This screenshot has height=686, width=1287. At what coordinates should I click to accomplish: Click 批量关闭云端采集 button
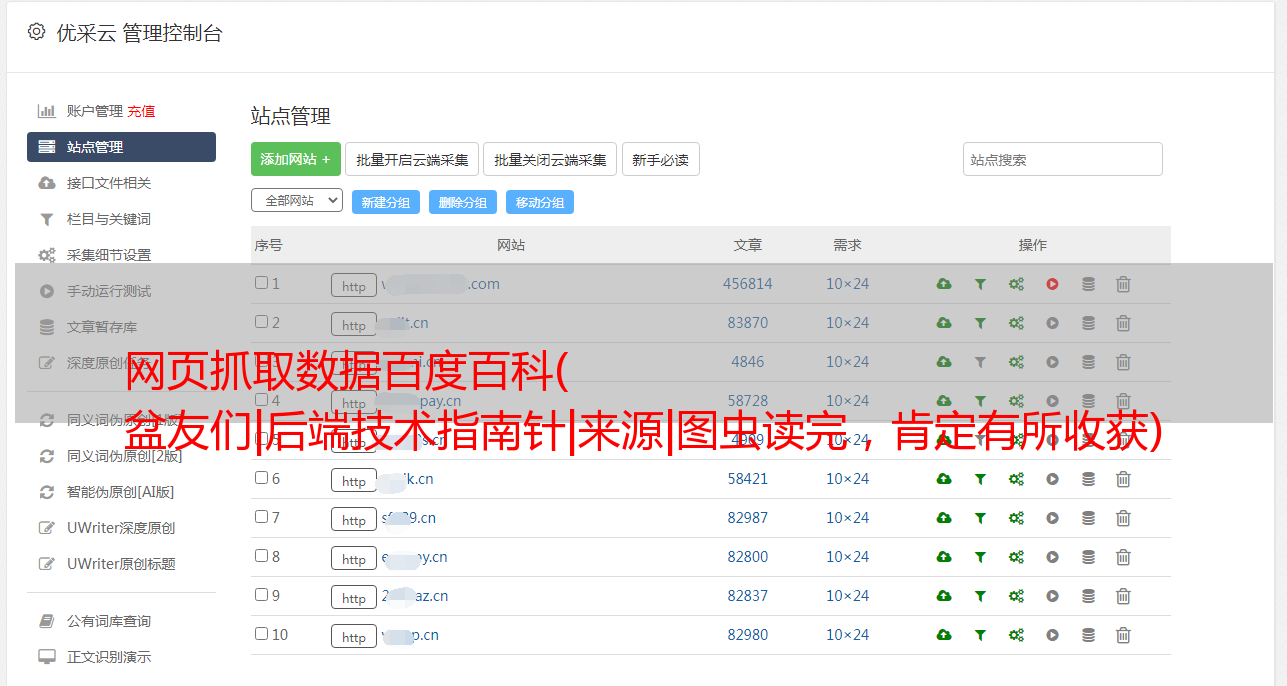coord(550,159)
